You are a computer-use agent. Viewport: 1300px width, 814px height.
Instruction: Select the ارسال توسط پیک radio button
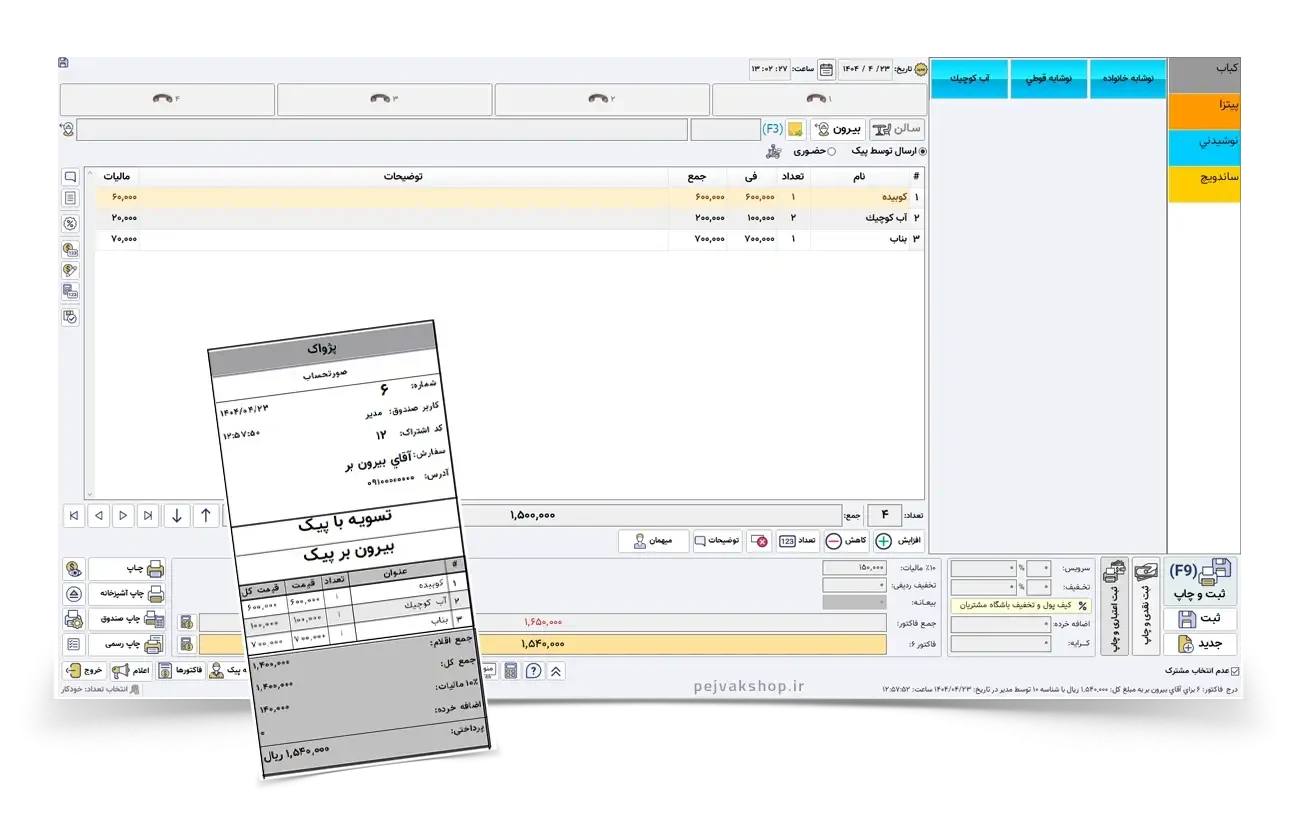pyautogui.click(x=922, y=152)
